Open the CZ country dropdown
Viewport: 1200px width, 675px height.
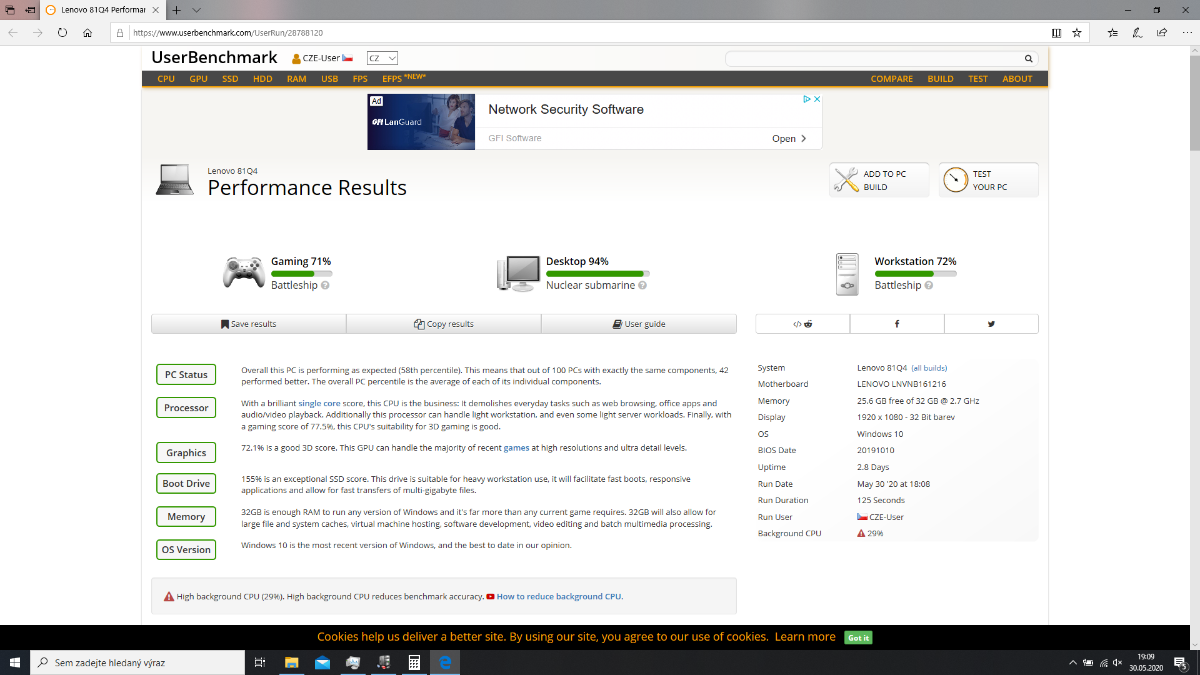tap(382, 58)
